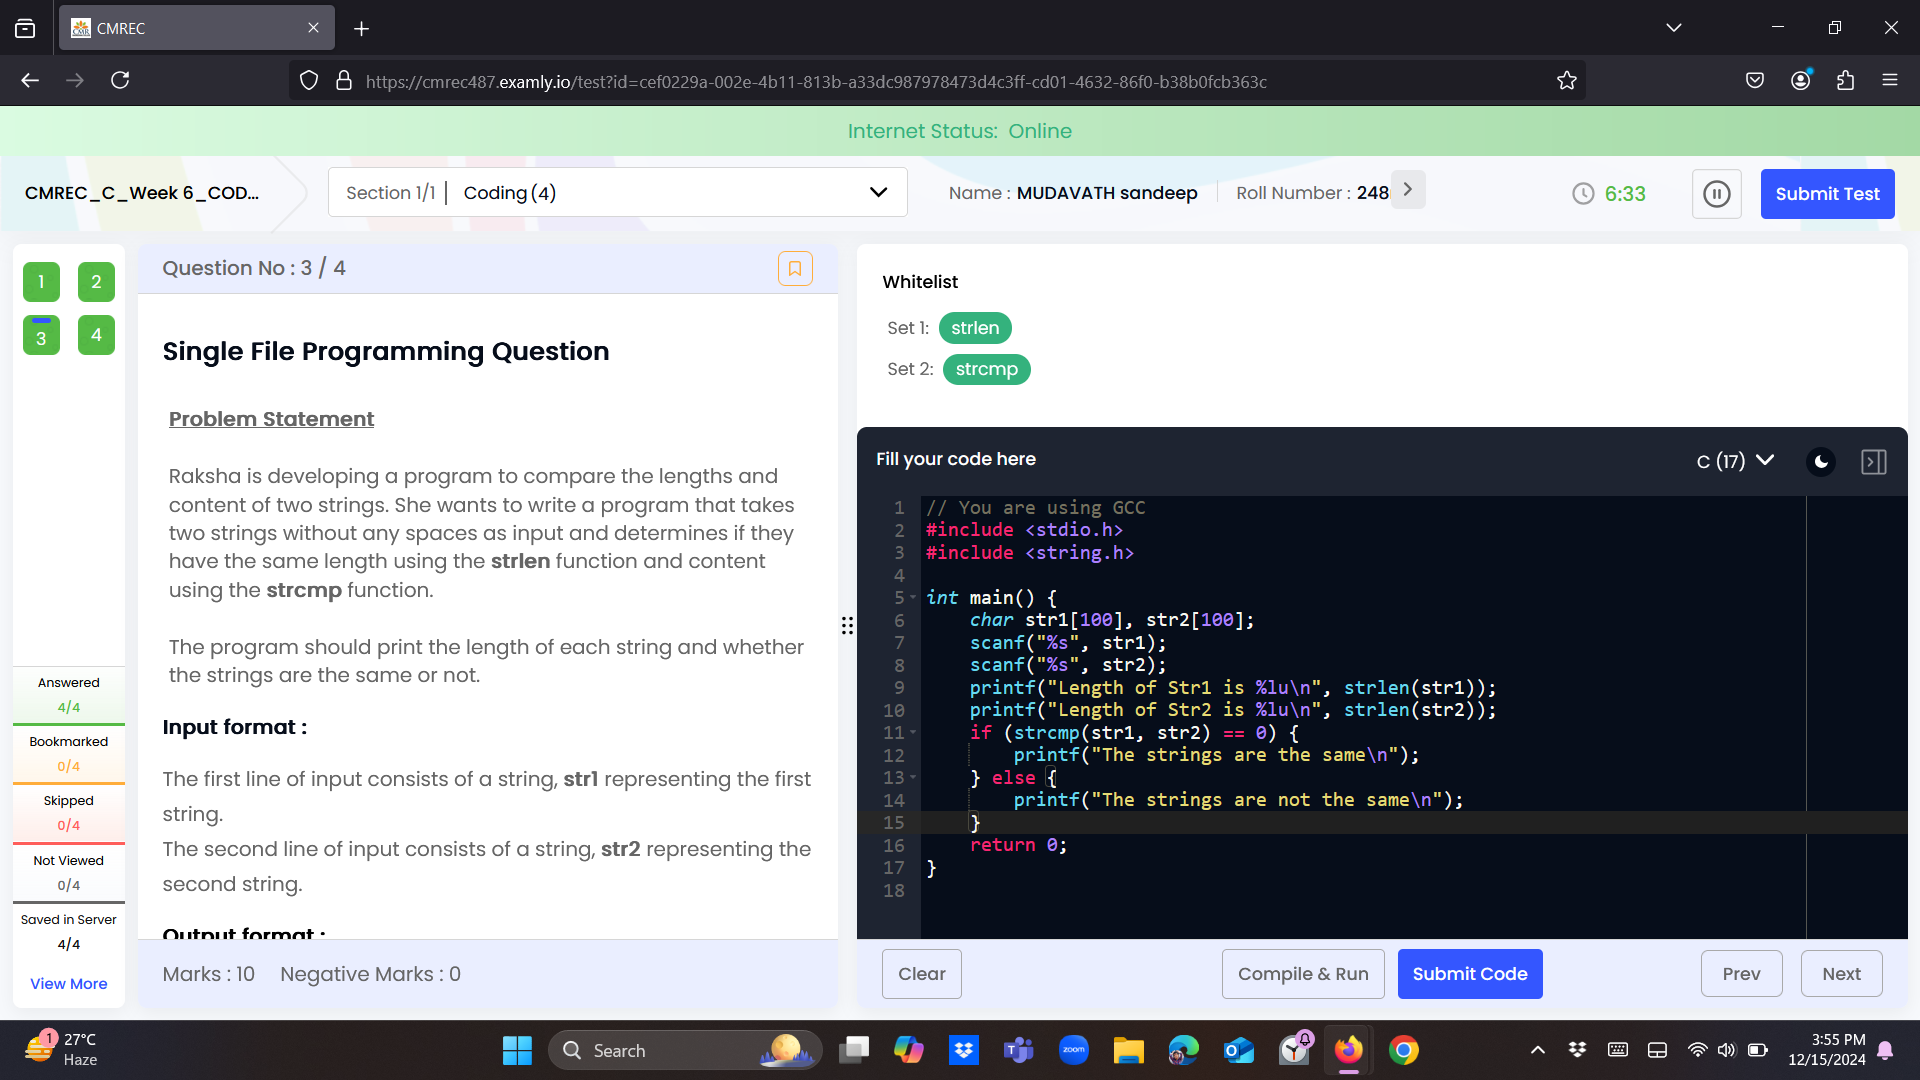This screenshot has width=1920, height=1080.
Task: Toggle the editor dark mode moon icon
Action: tap(1821, 461)
